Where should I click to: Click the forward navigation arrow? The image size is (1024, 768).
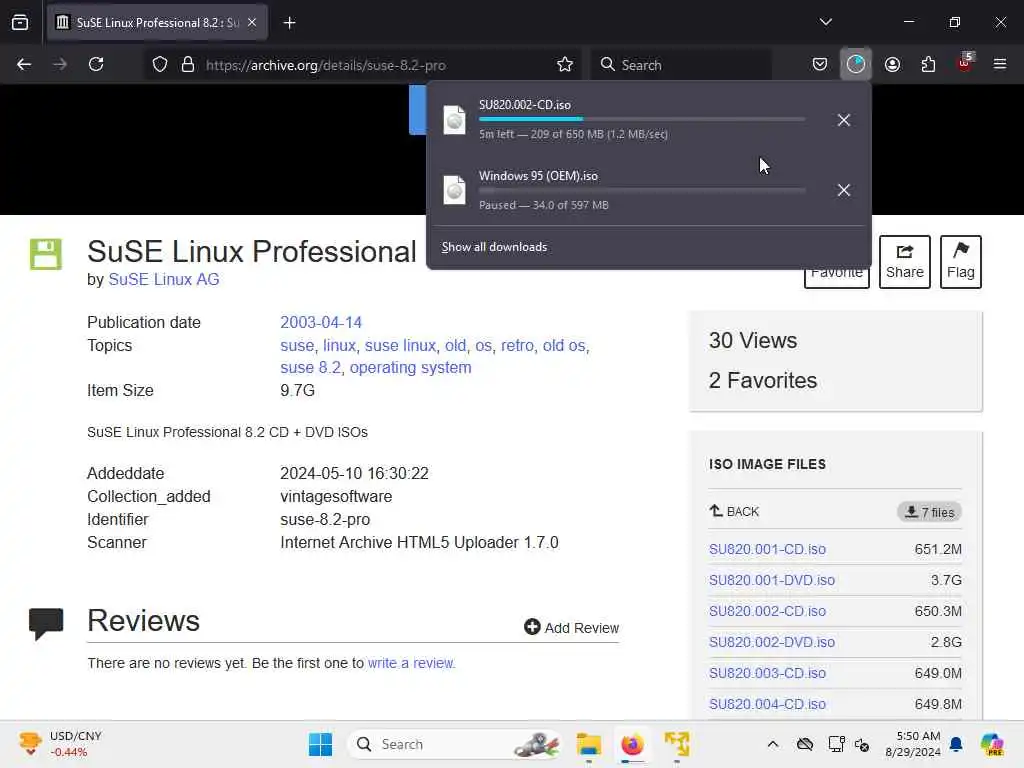click(59, 64)
